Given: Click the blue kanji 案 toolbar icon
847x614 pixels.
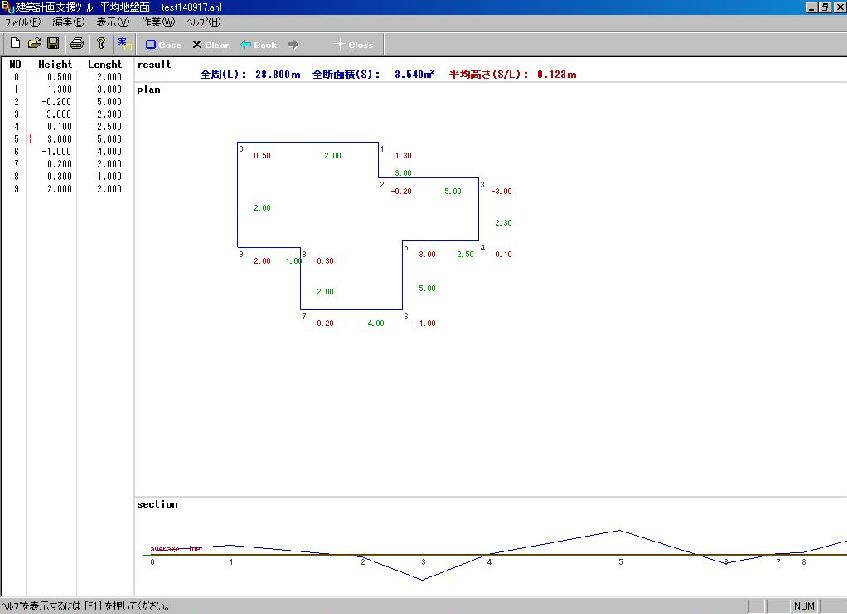Looking at the screenshot, I should coord(123,43).
